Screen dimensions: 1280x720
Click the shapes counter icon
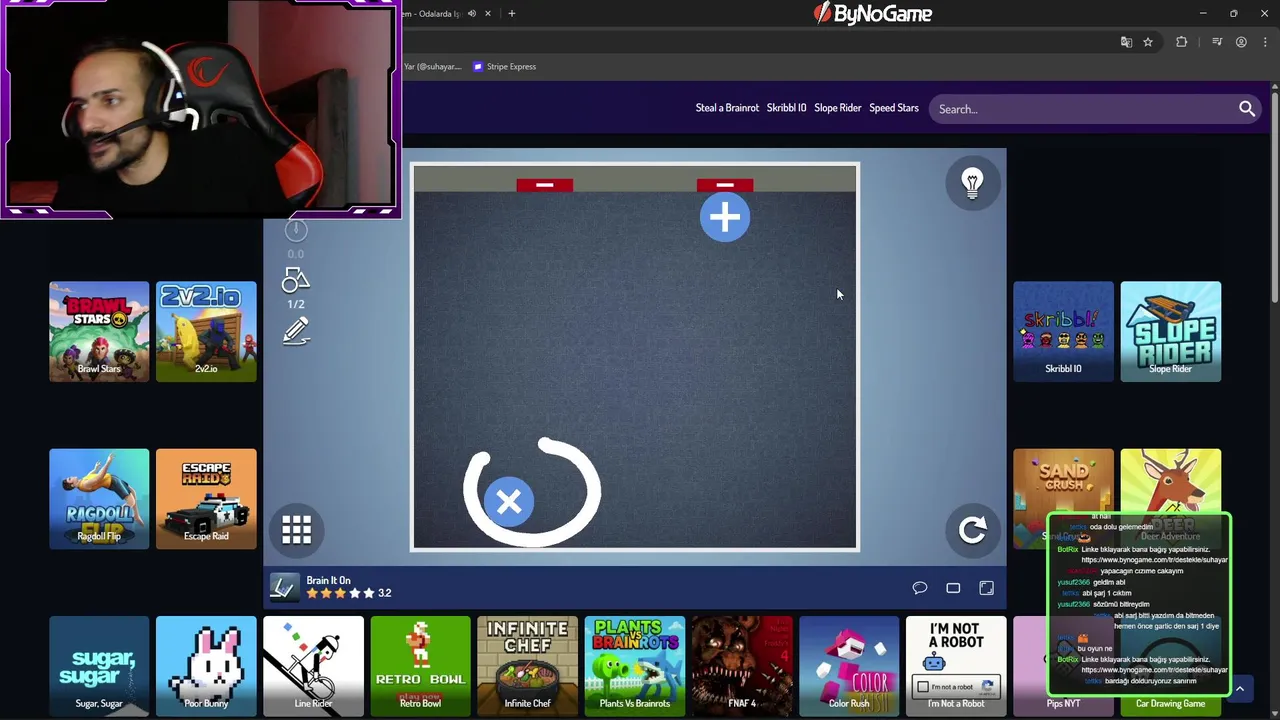point(296,281)
